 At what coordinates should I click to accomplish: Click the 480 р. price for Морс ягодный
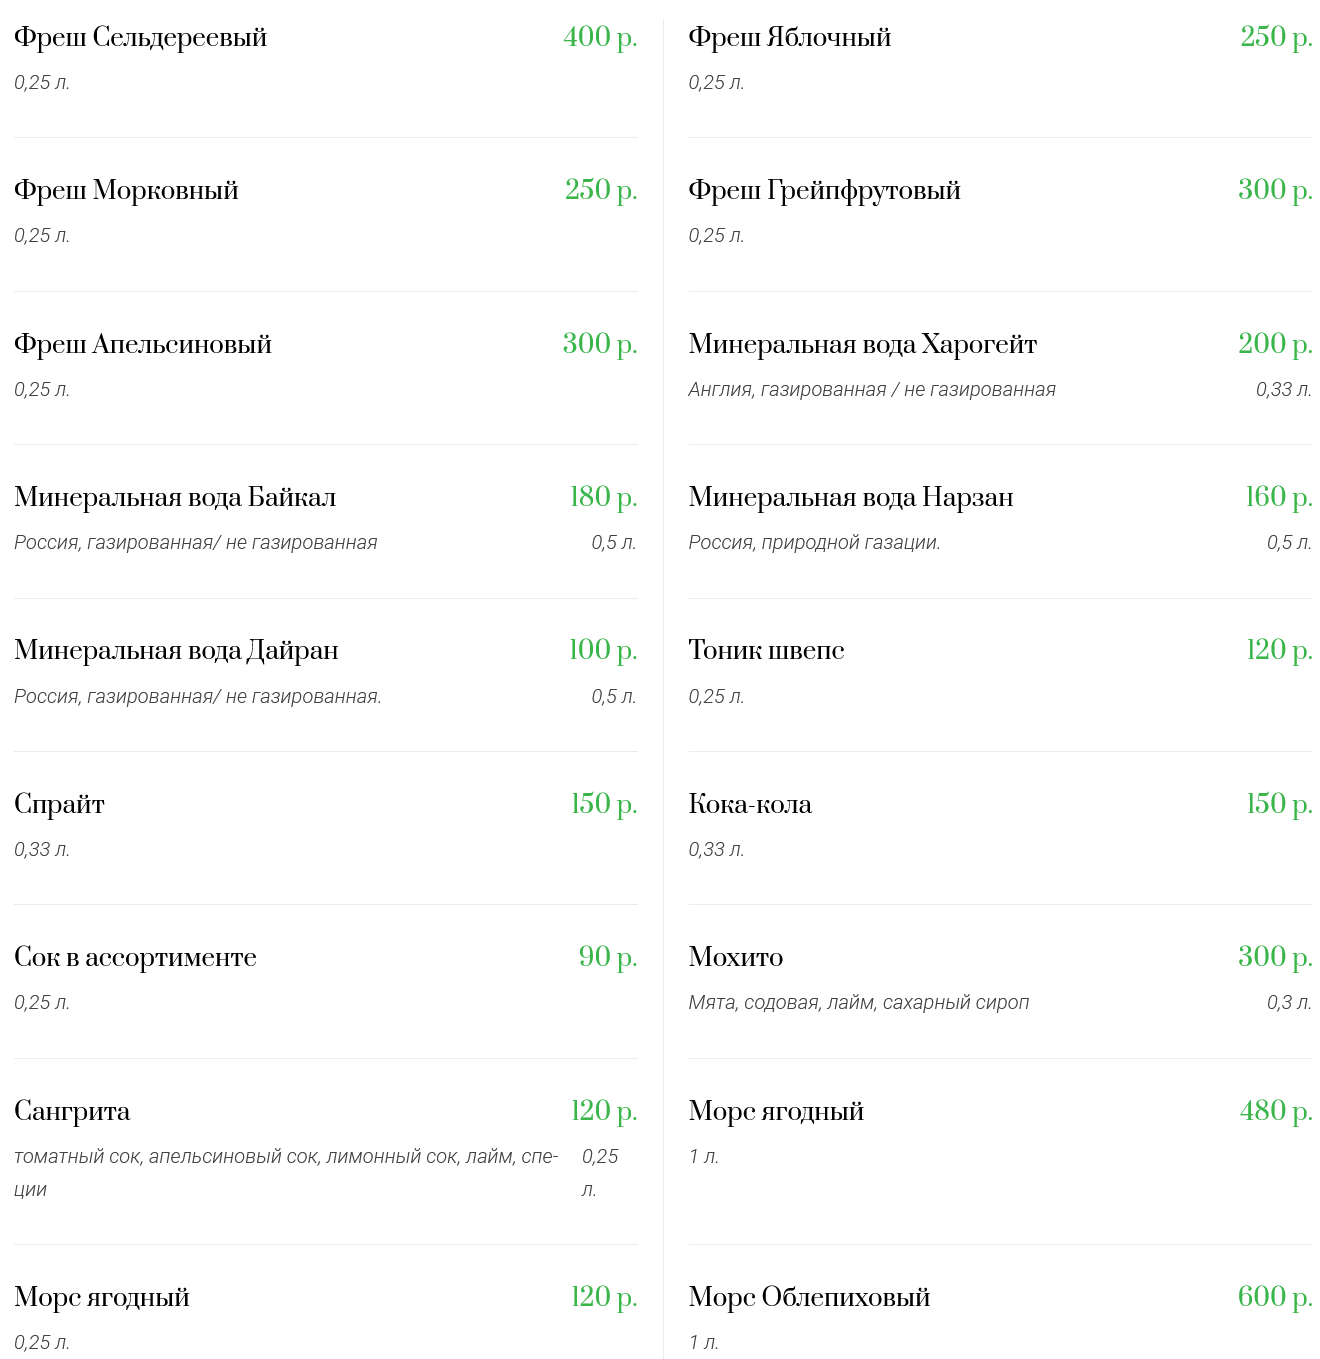tap(1275, 1111)
